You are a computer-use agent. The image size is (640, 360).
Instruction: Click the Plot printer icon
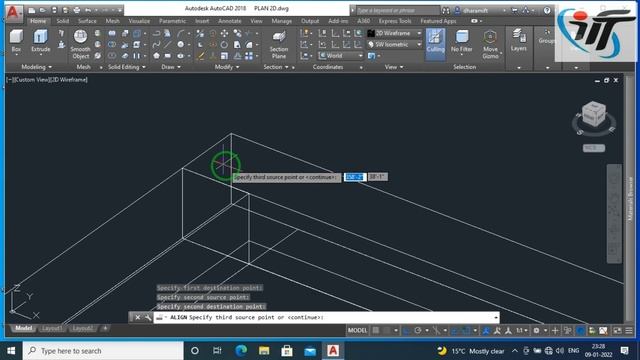pos(77,10)
